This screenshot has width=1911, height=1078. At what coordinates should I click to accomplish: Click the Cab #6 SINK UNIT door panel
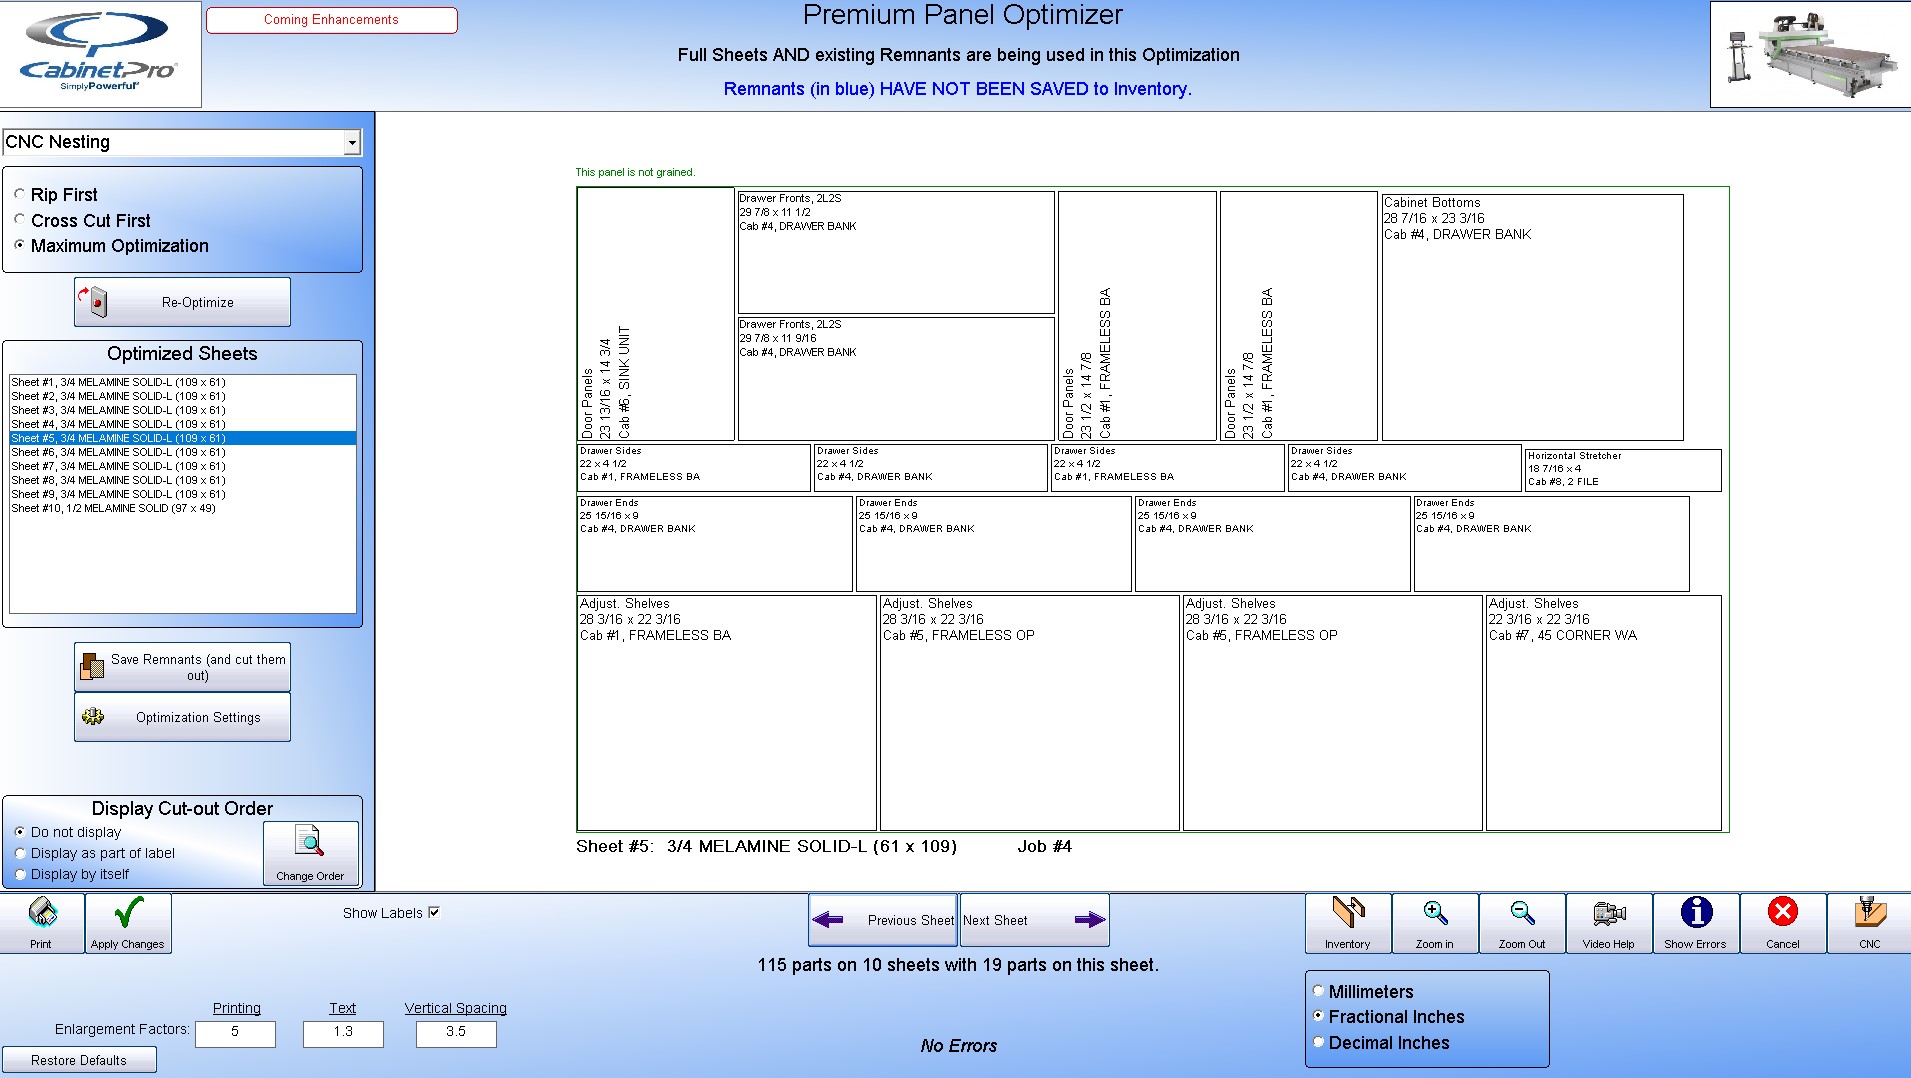coord(656,314)
